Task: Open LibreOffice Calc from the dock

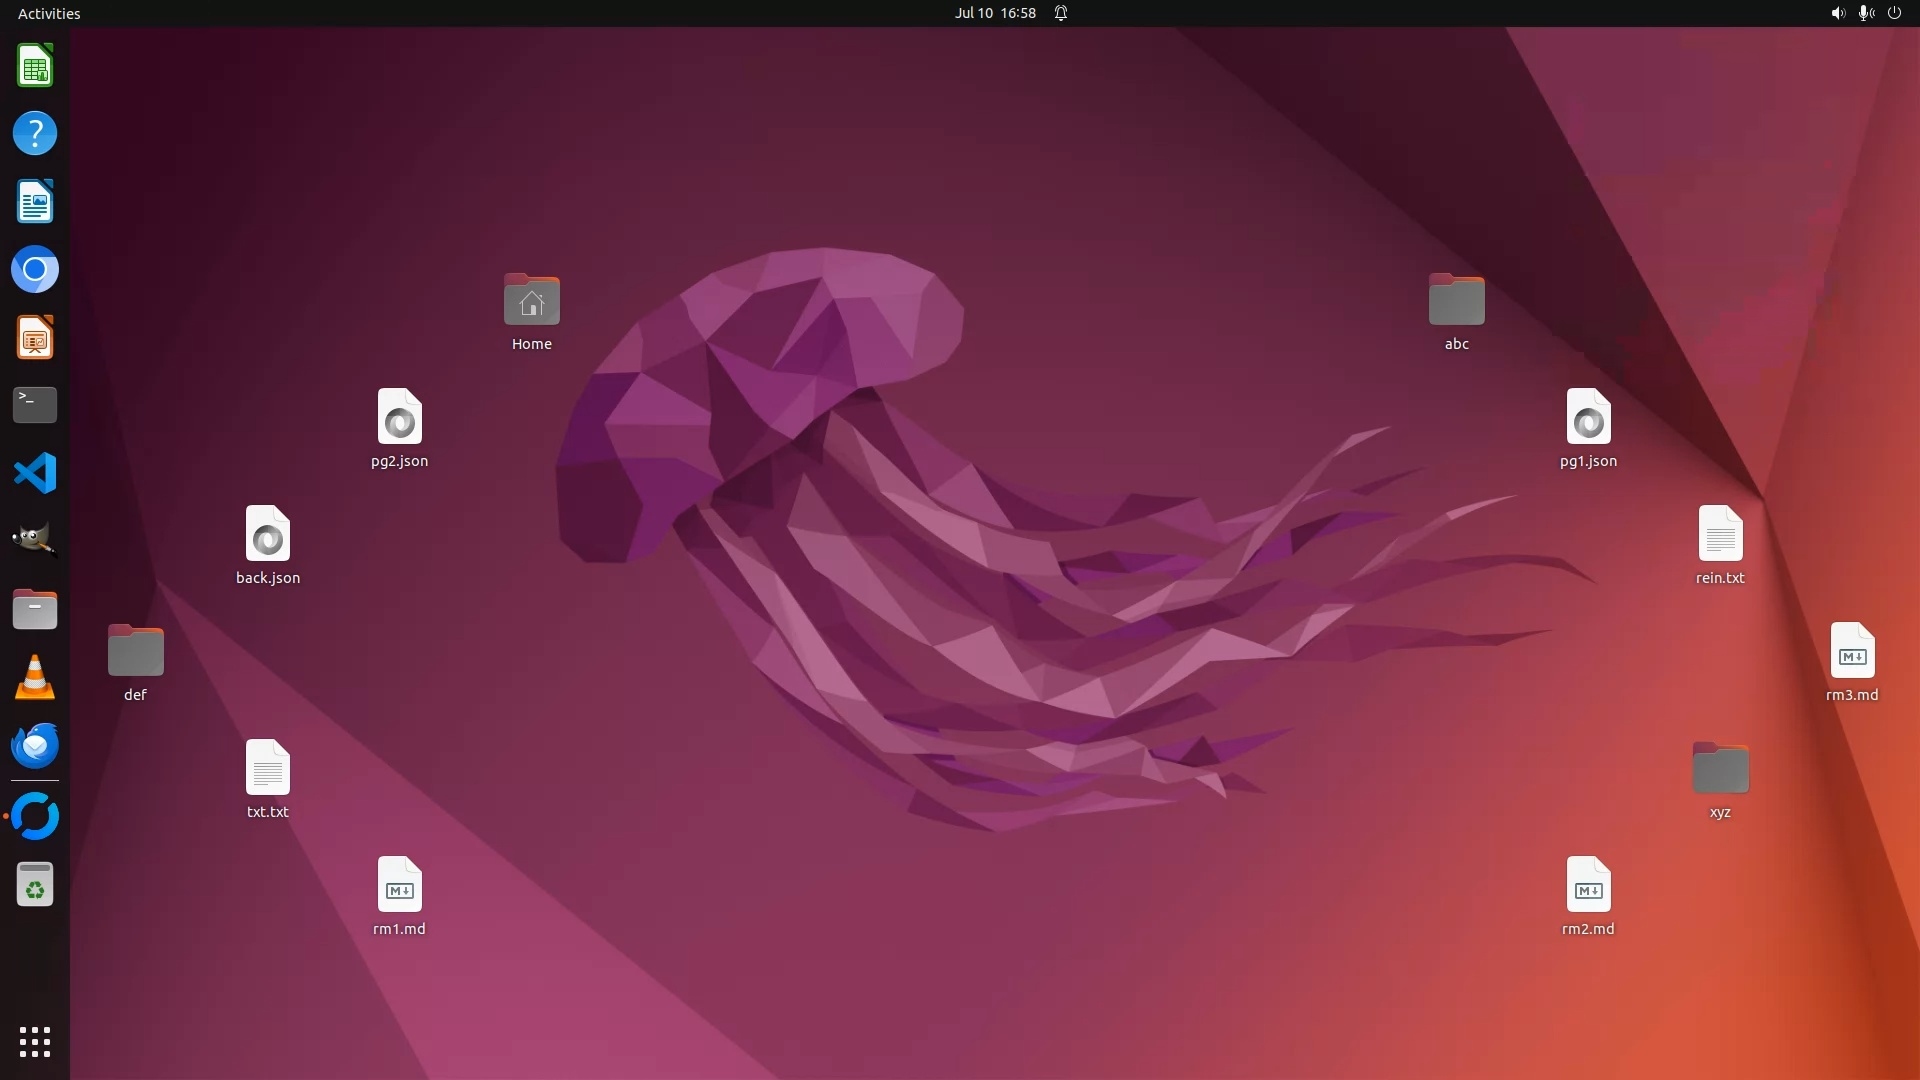Action: (35, 66)
